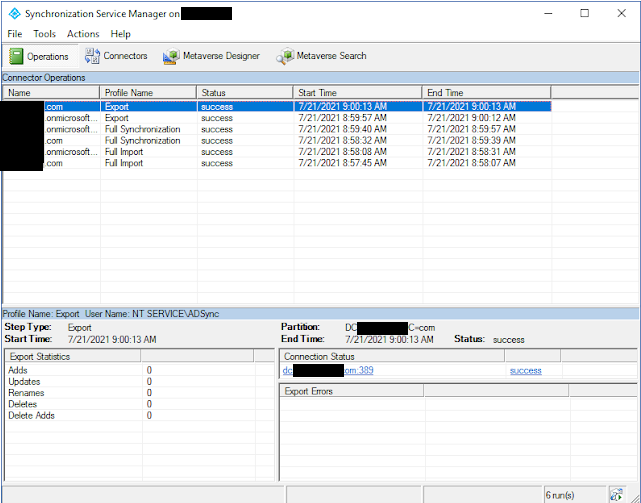Click the Deletes statistic row

click(139, 404)
